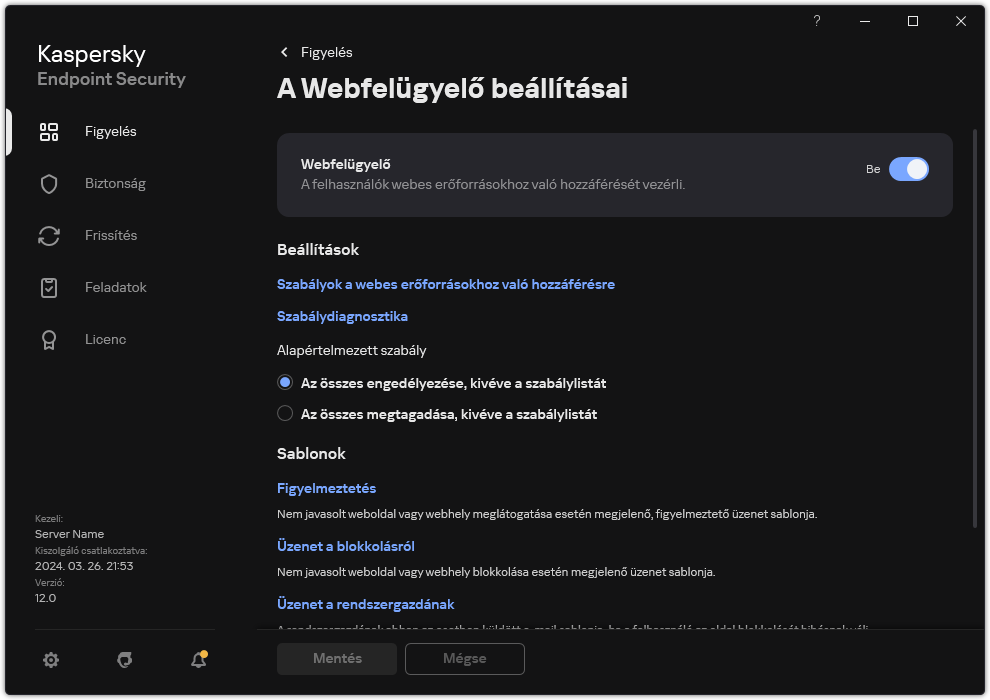The width and height of the screenshot is (990, 700).
Task: Open 'Szabályok a webes erőforrásokhoz való hozzáférésre'
Action: (446, 284)
